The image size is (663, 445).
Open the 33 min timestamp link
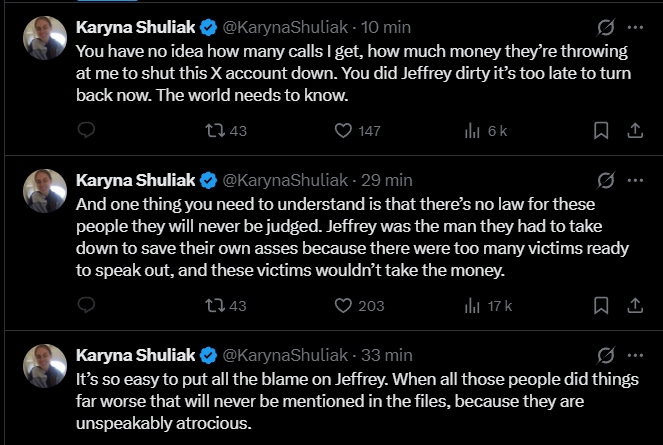[x=384, y=354]
